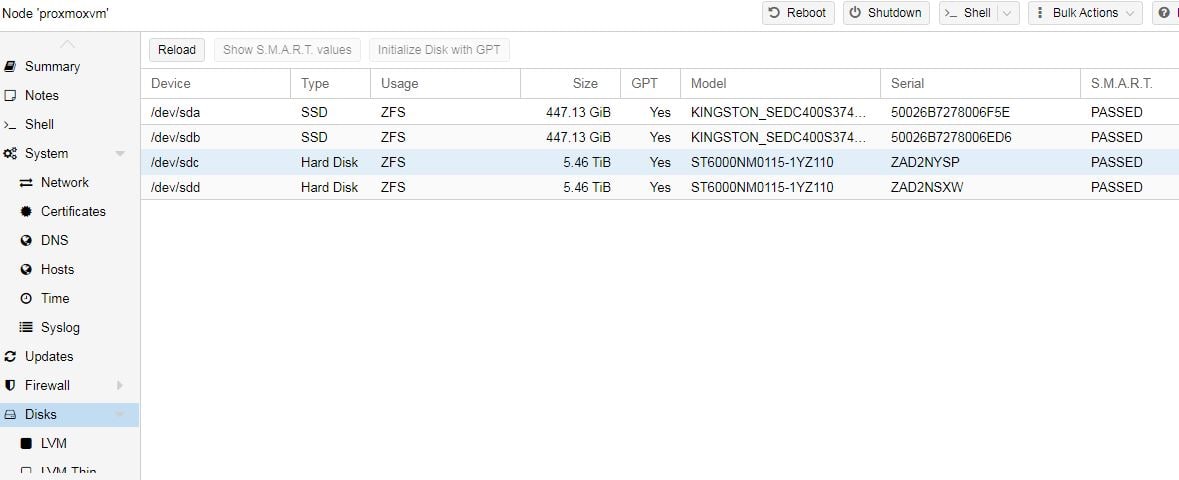The width and height of the screenshot is (1179, 480).
Task: Click serial number ZAD2NYSP
Action: 925,162
